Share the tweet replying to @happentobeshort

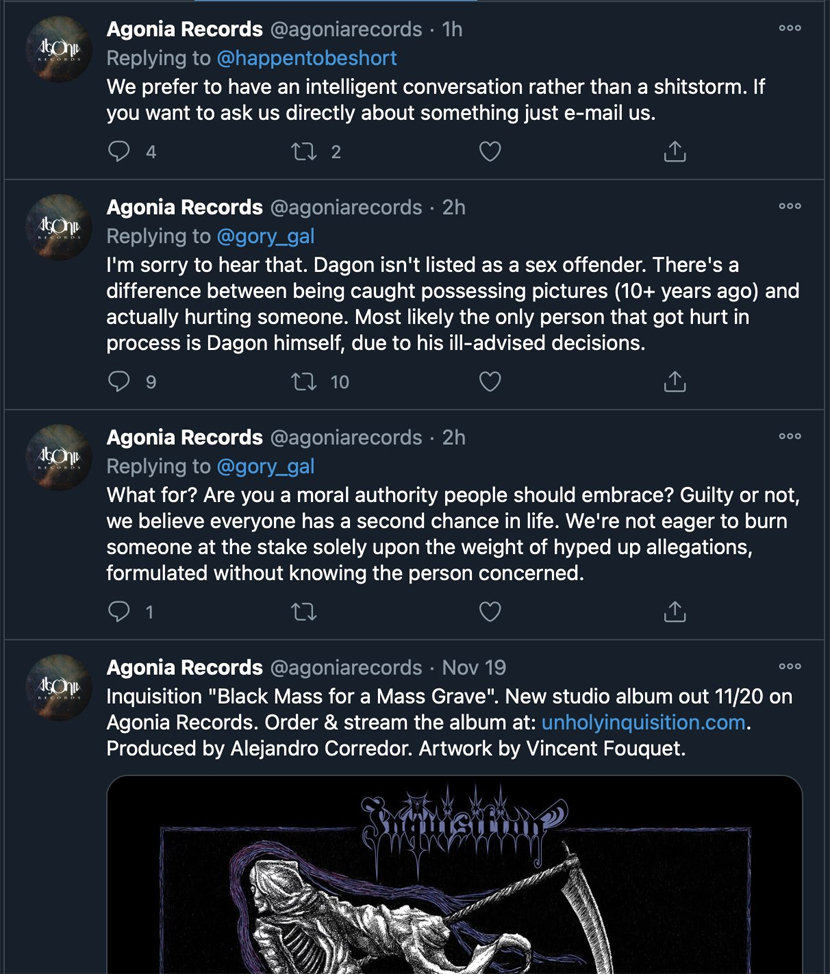(x=675, y=152)
